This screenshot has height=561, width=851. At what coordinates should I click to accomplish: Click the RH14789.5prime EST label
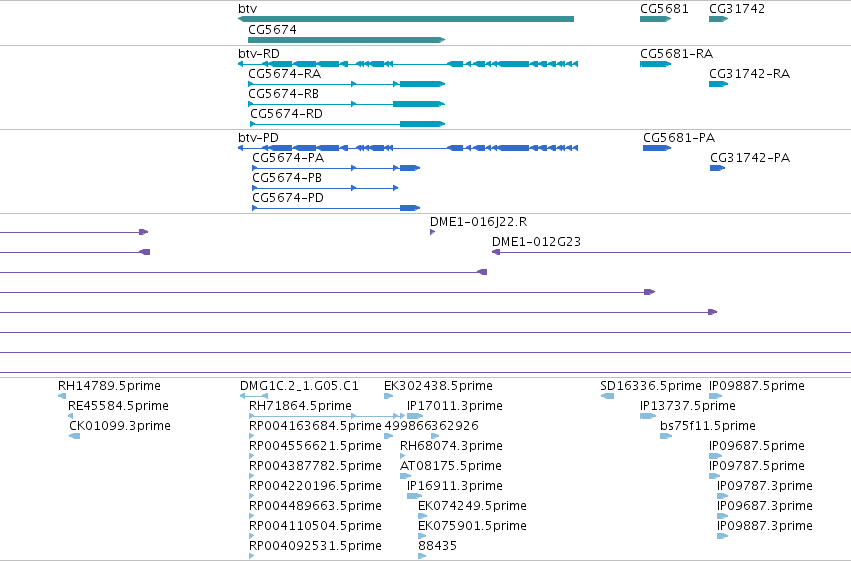tap(109, 386)
